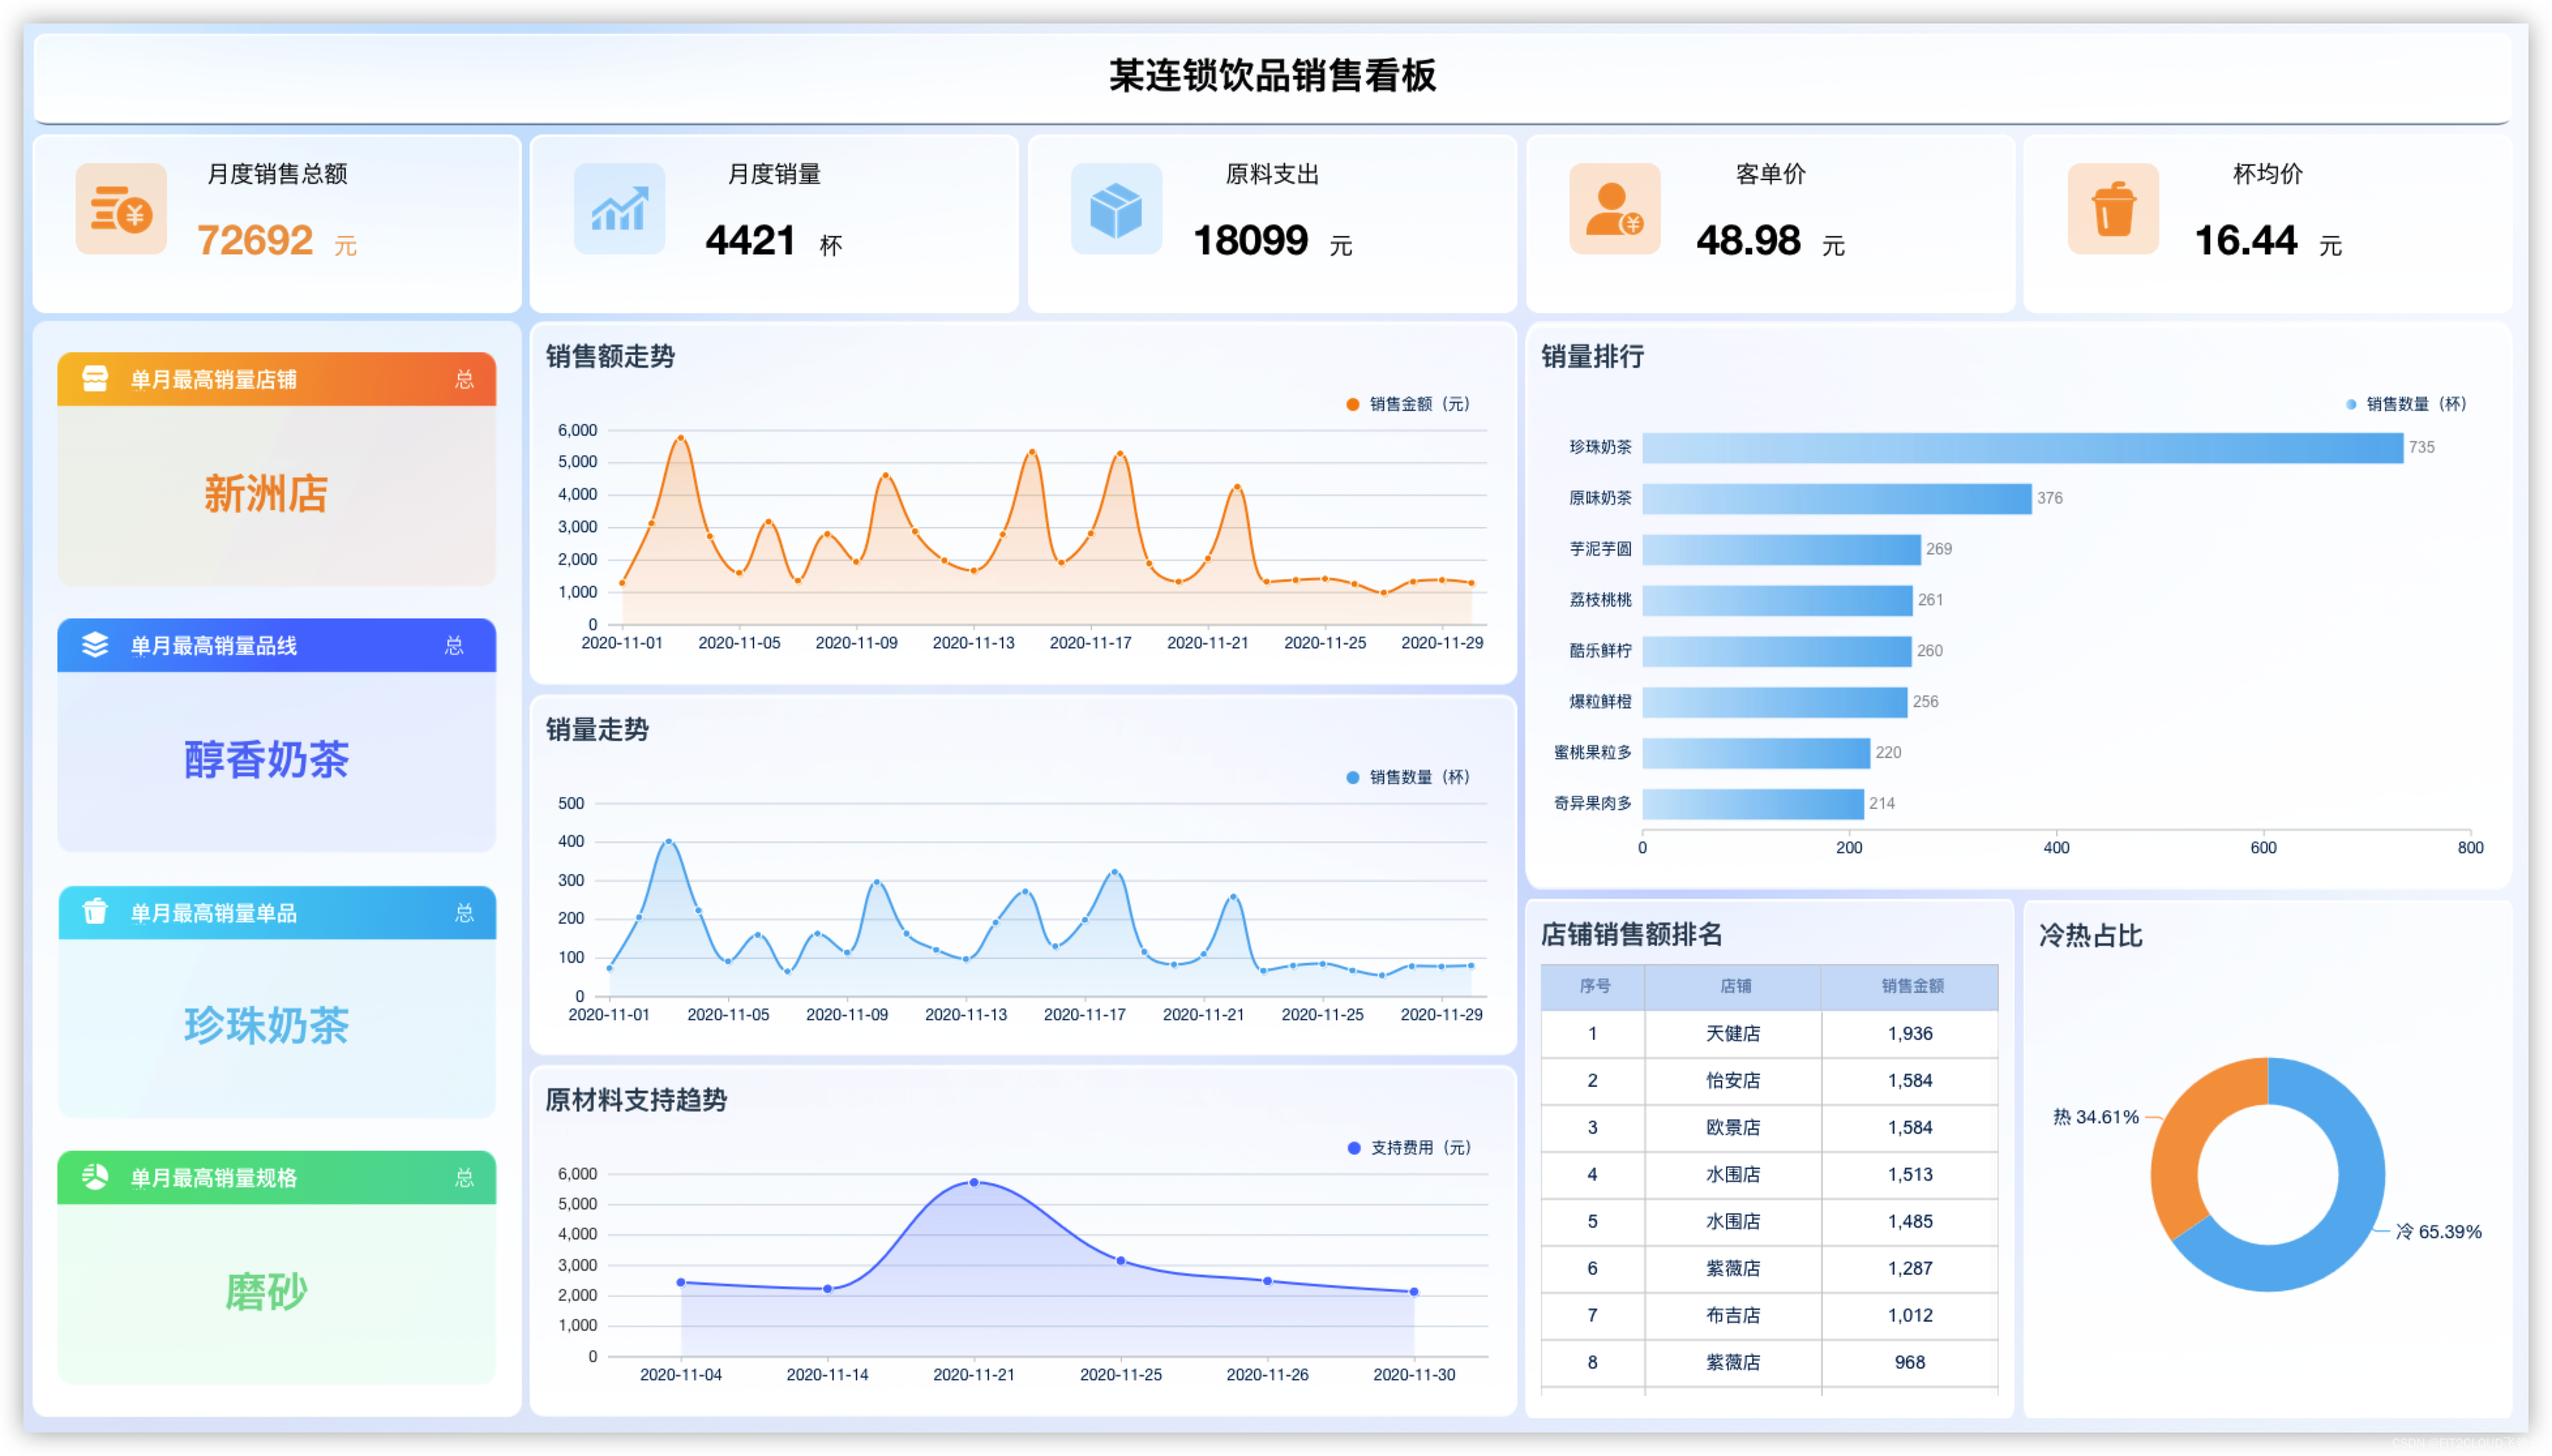
Task: Click the cup icon in 单月最高销量单品 header
Action: 95,912
